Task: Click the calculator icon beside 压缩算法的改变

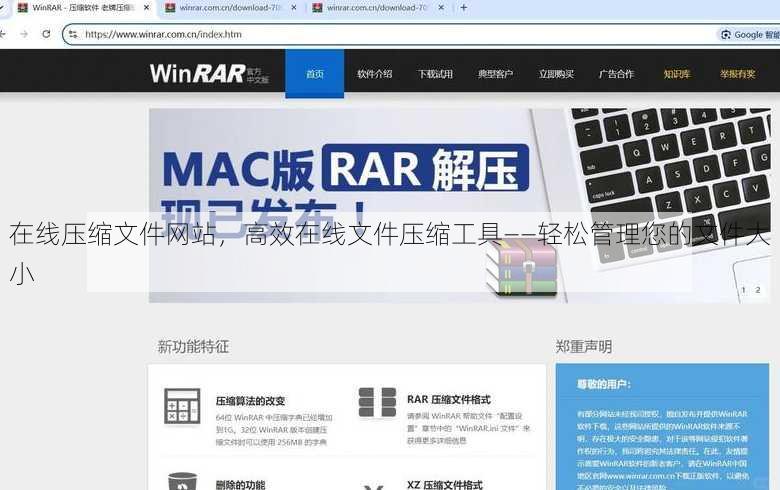Action: point(182,406)
